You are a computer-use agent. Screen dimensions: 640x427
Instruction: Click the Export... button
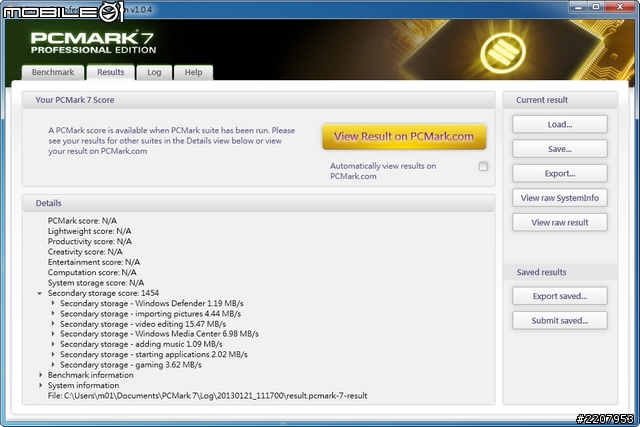[560, 173]
